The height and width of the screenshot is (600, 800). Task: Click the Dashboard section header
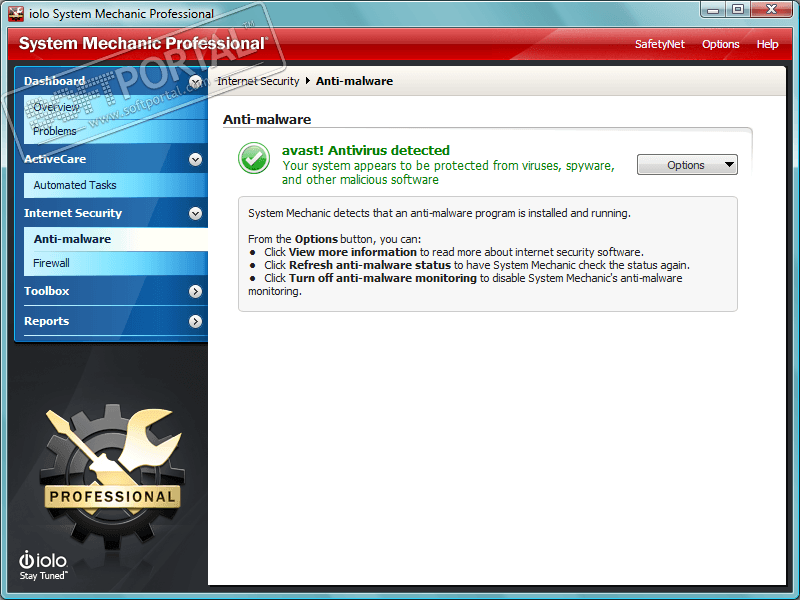pos(55,81)
